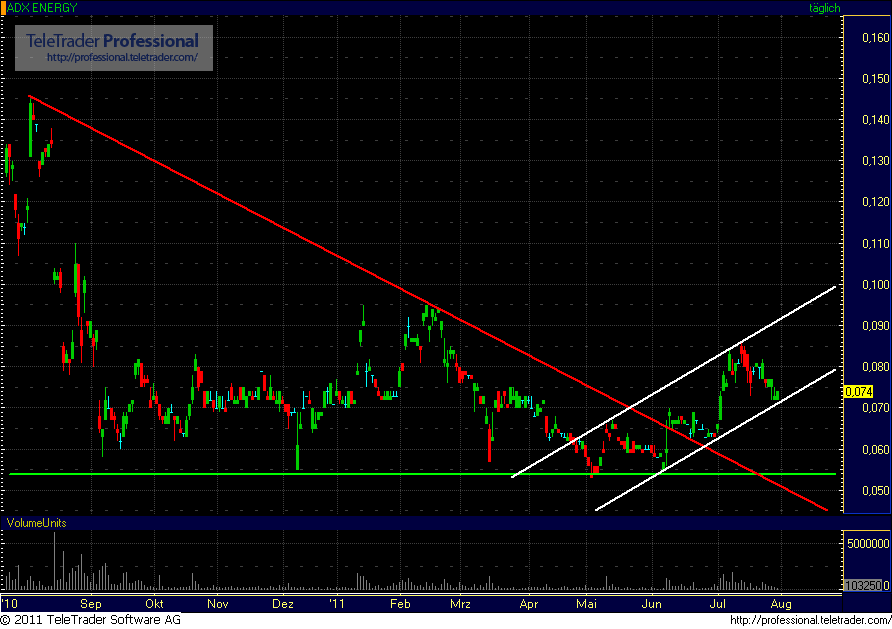Screen dimensions: 892x629
Task: Click the Aug label on the date axis
Action: point(780,604)
